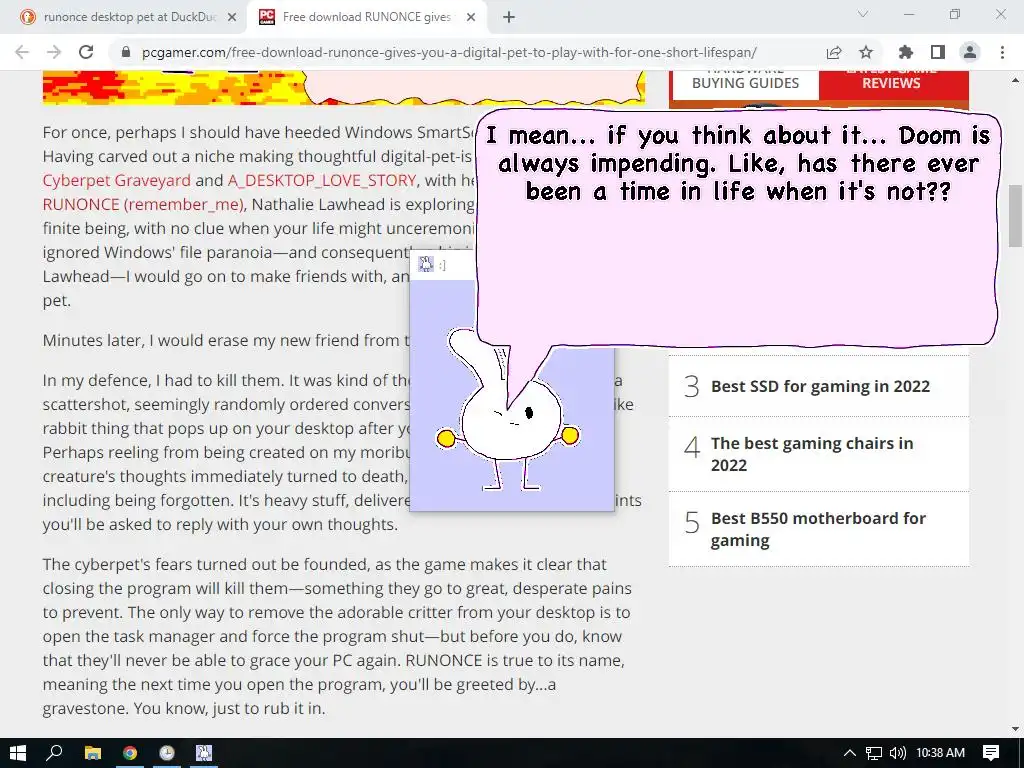Open the volume speaker tray icon
The image size is (1024, 768).
point(898,753)
